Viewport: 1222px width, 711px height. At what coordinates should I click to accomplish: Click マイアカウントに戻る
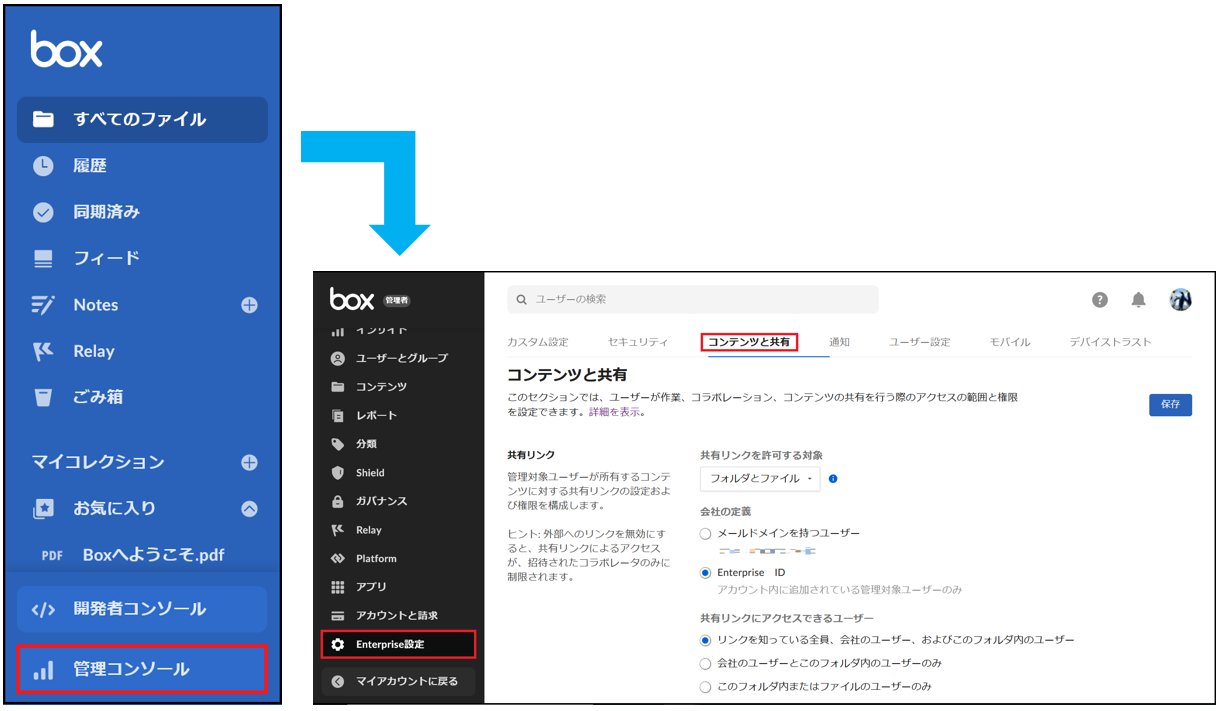tap(398, 682)
